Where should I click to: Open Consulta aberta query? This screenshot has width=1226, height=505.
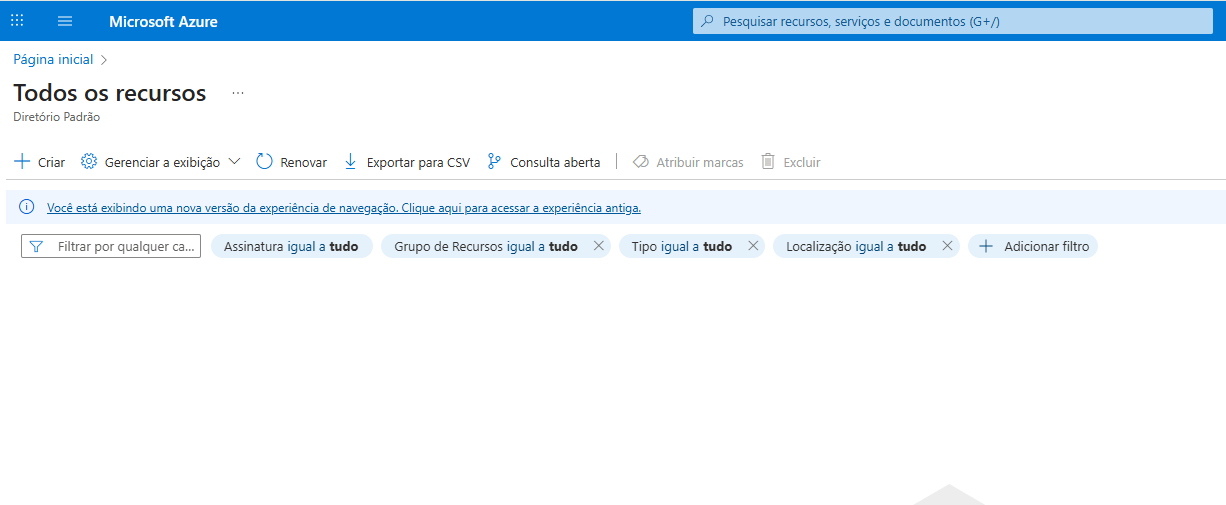click(543, 162)
